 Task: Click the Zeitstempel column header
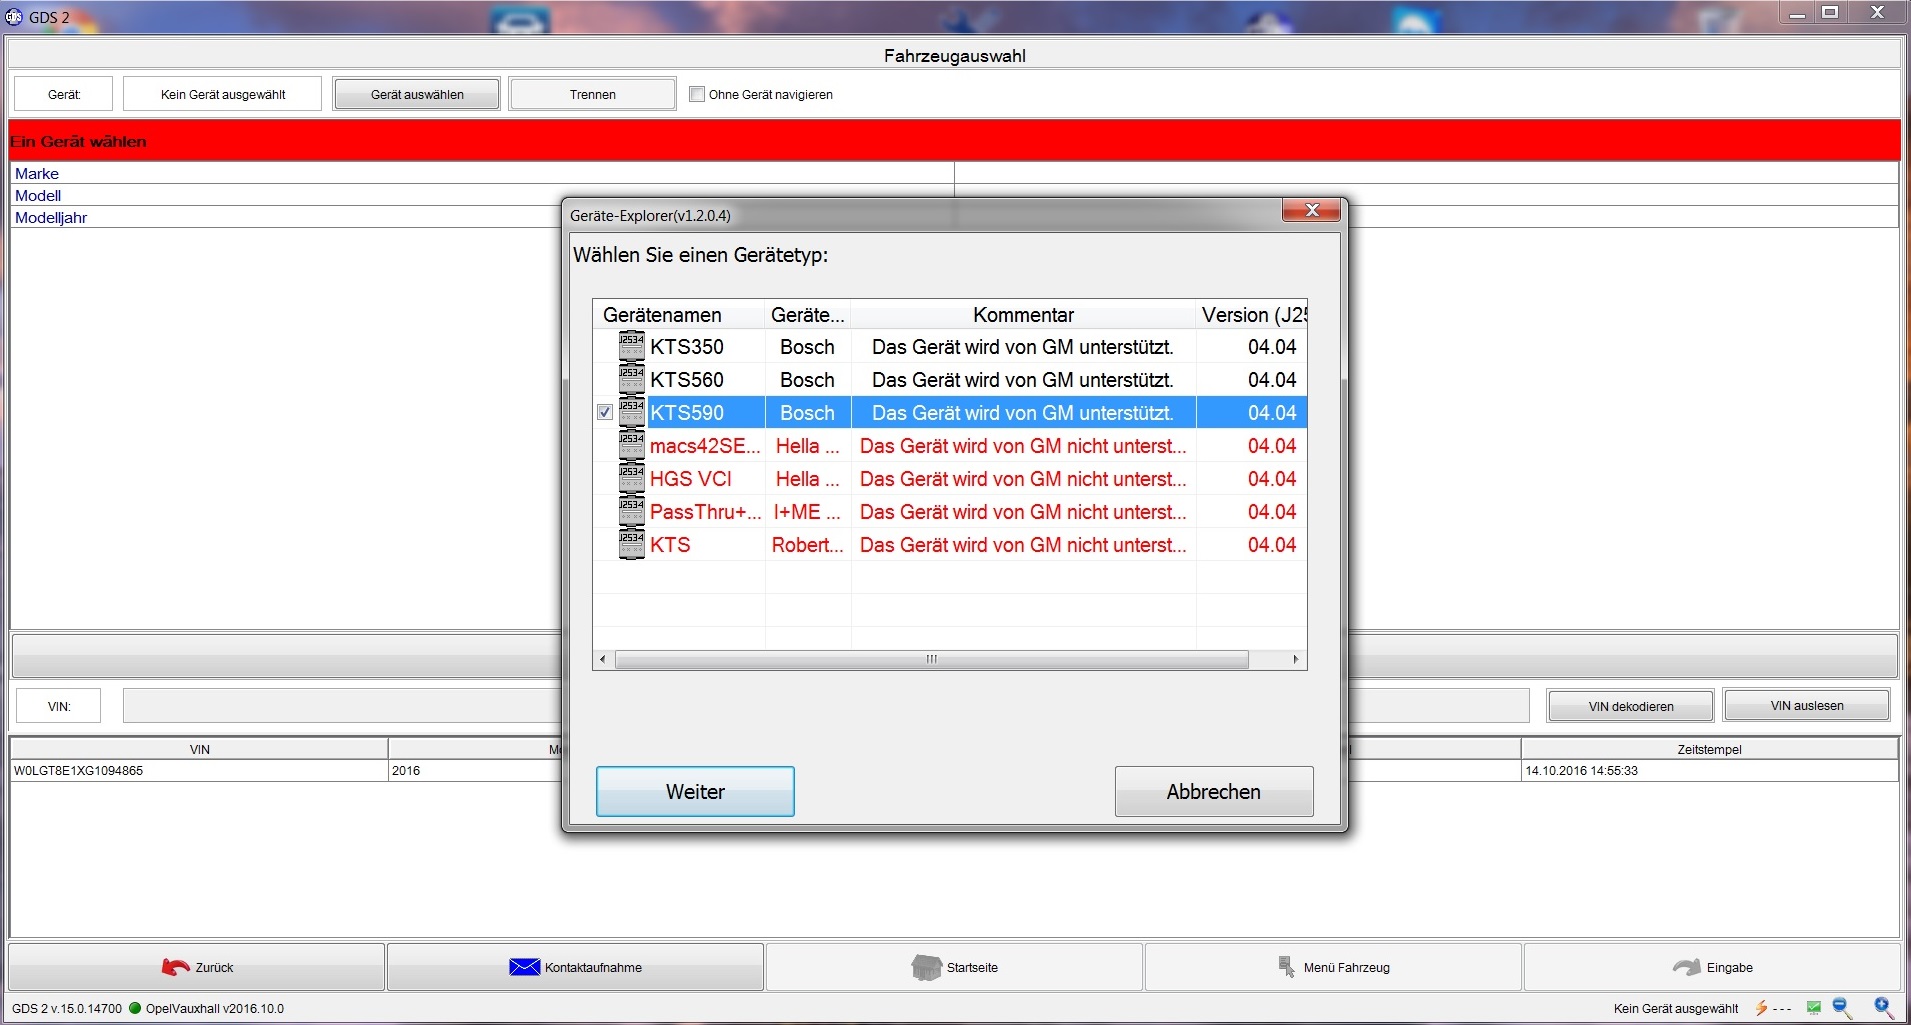[x=1709, y=749]
